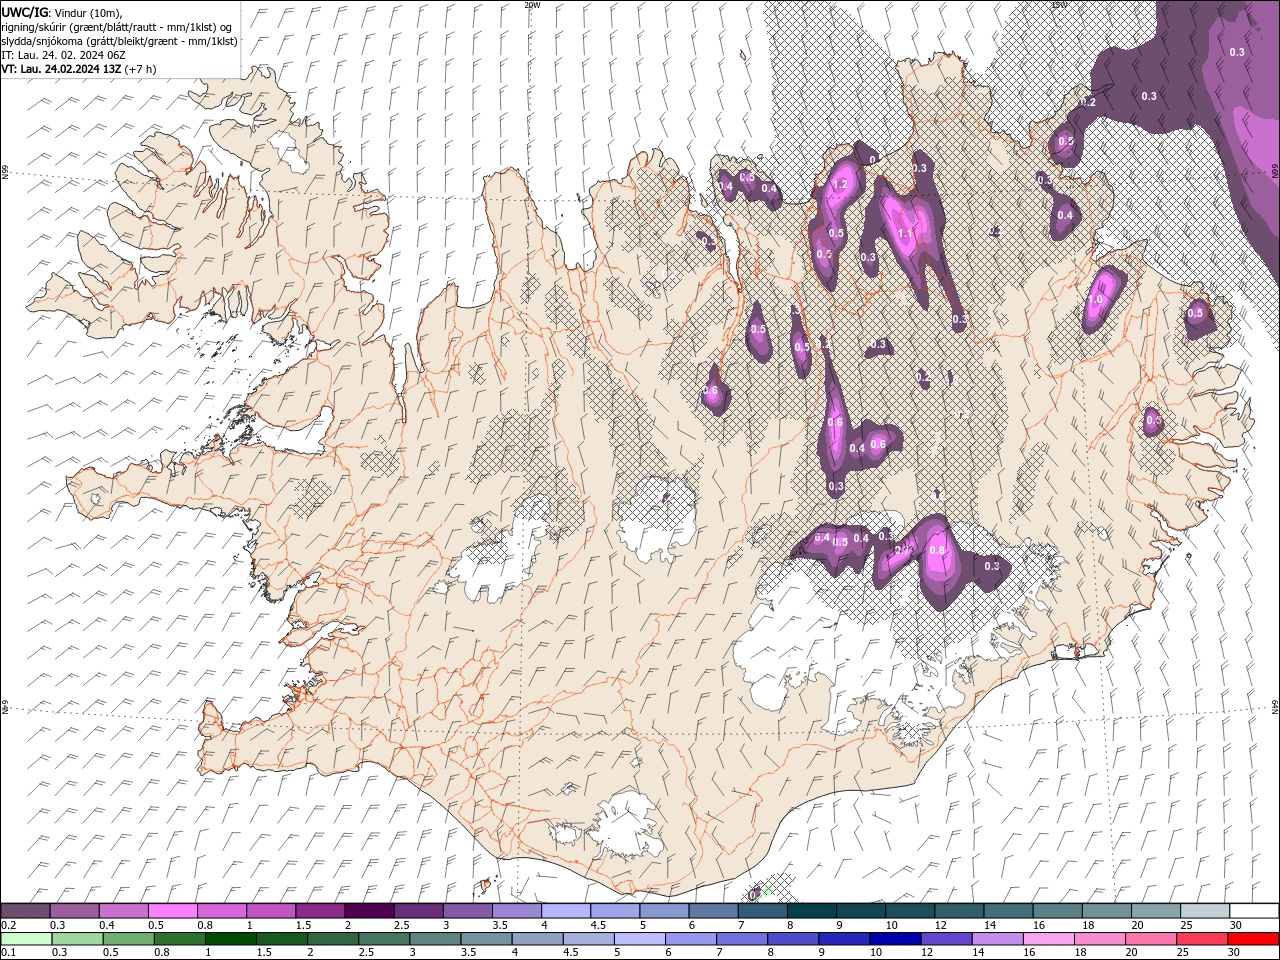Click the darkest purple top-row legend swatch
Screen dimensions: 1280x960
pos(368,911)
